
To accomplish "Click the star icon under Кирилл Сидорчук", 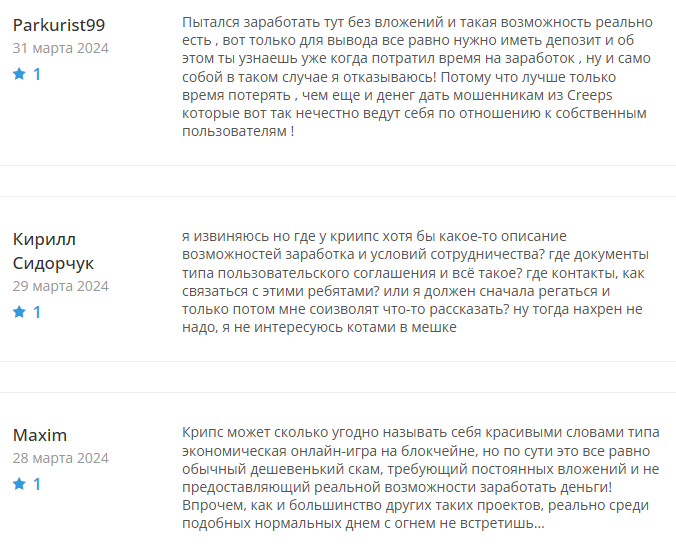I will [19, 312].
